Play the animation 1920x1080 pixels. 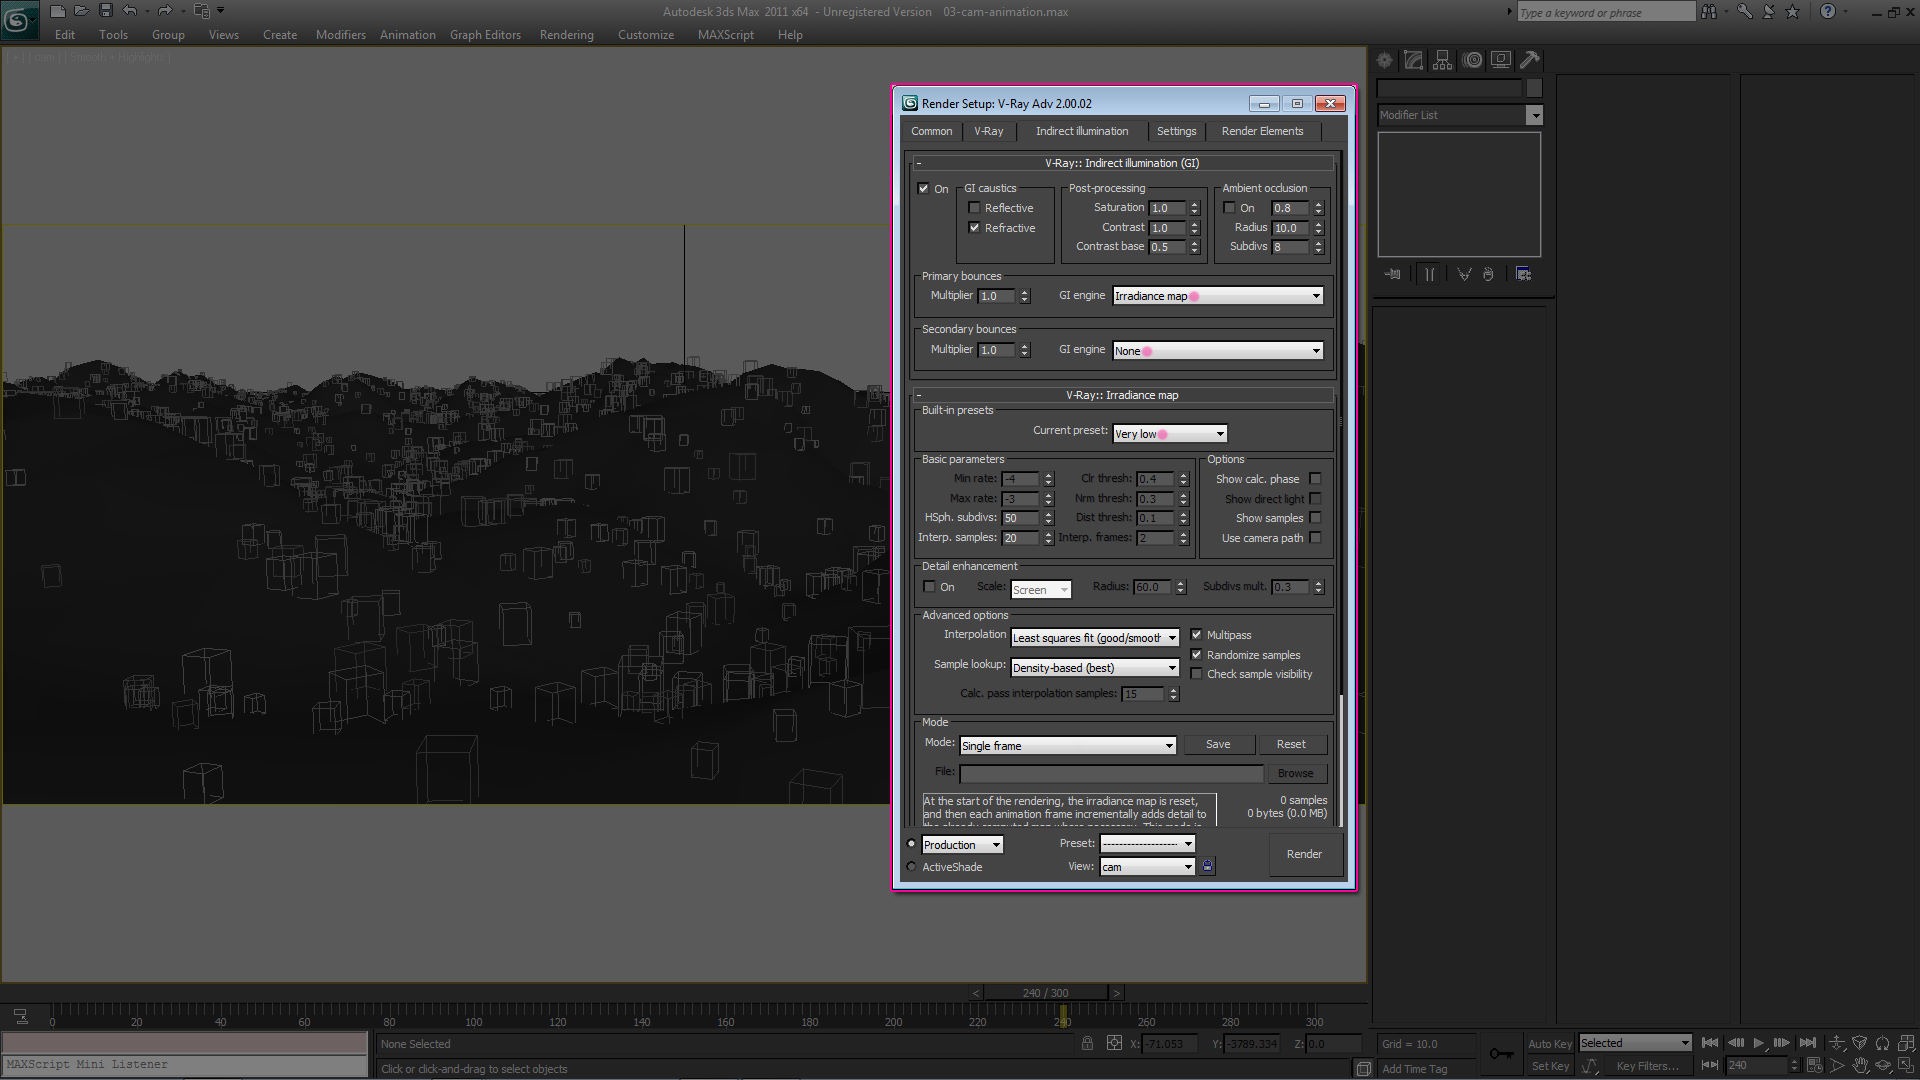(x=1759, y=1043)
